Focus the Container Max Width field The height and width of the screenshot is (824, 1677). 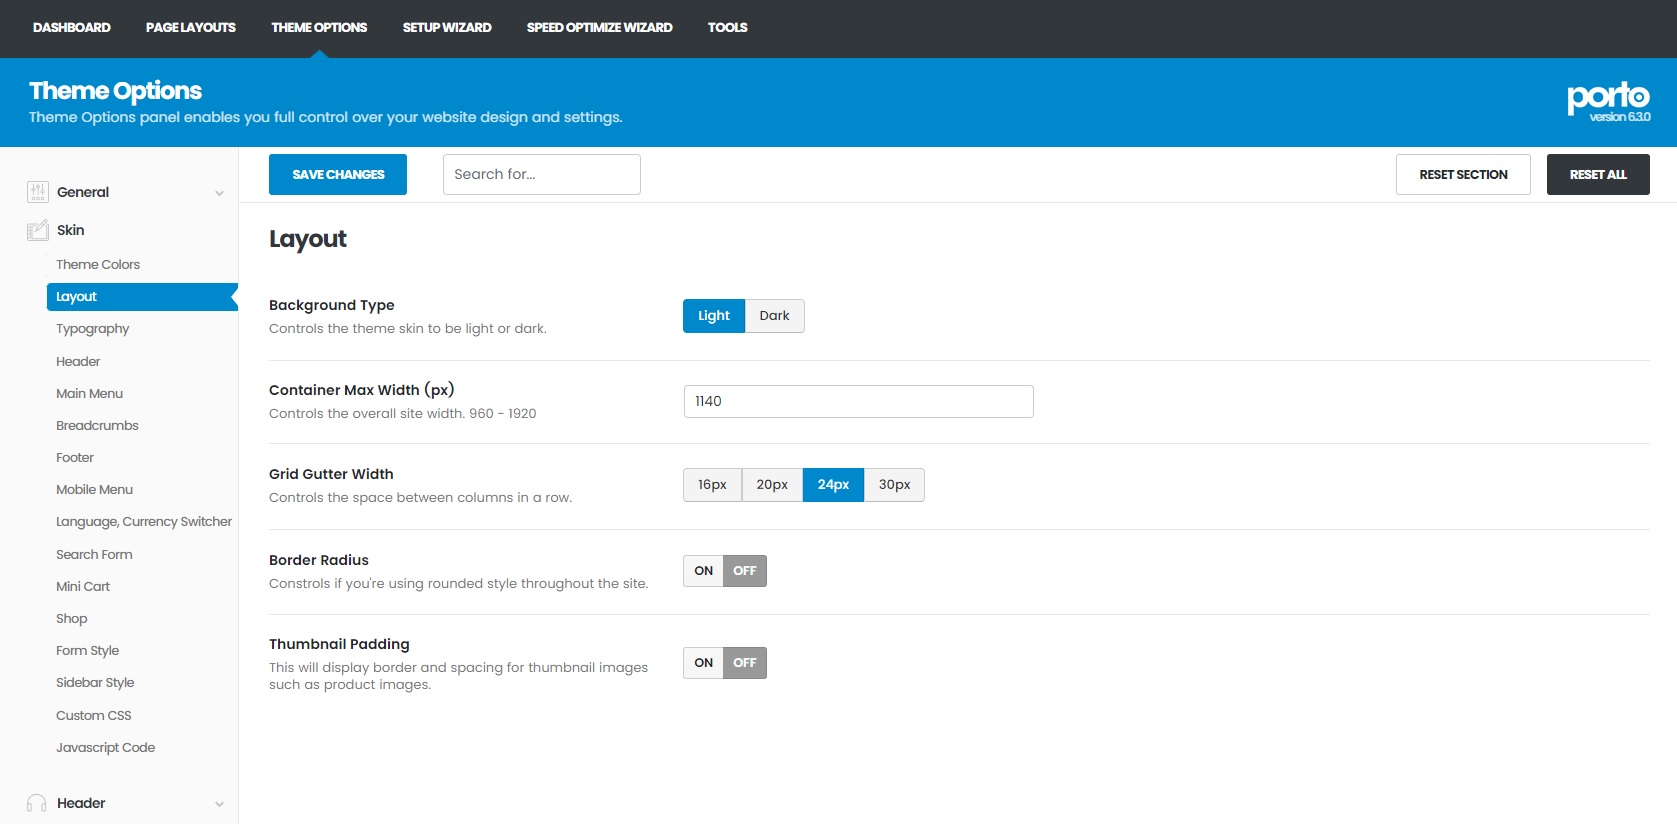[x=858, y=402]
